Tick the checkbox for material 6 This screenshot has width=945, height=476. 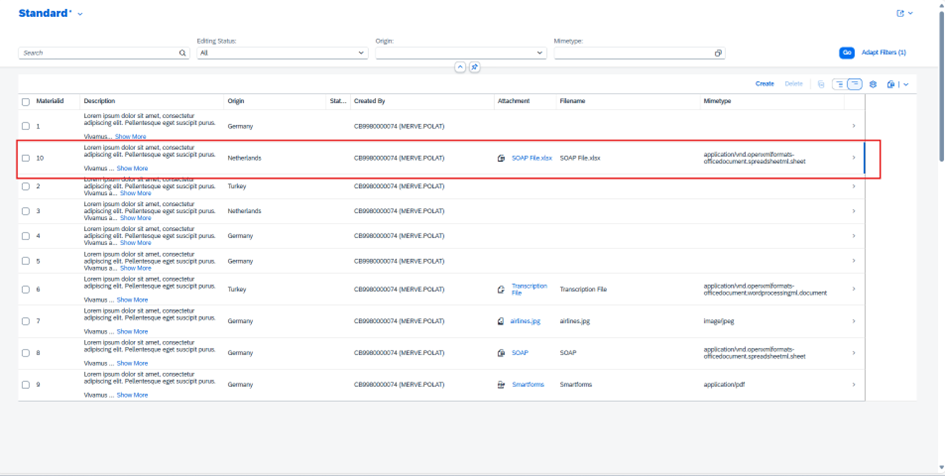26,289
